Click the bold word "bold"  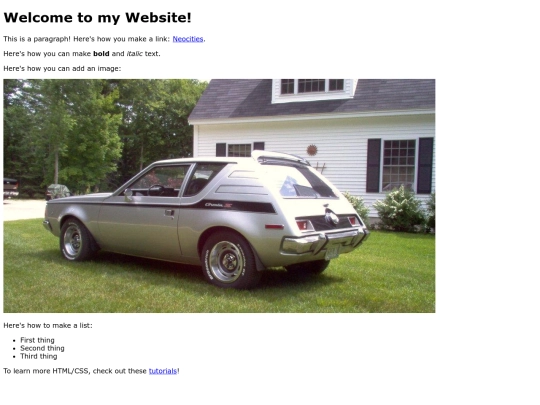[x=101, y=54]
